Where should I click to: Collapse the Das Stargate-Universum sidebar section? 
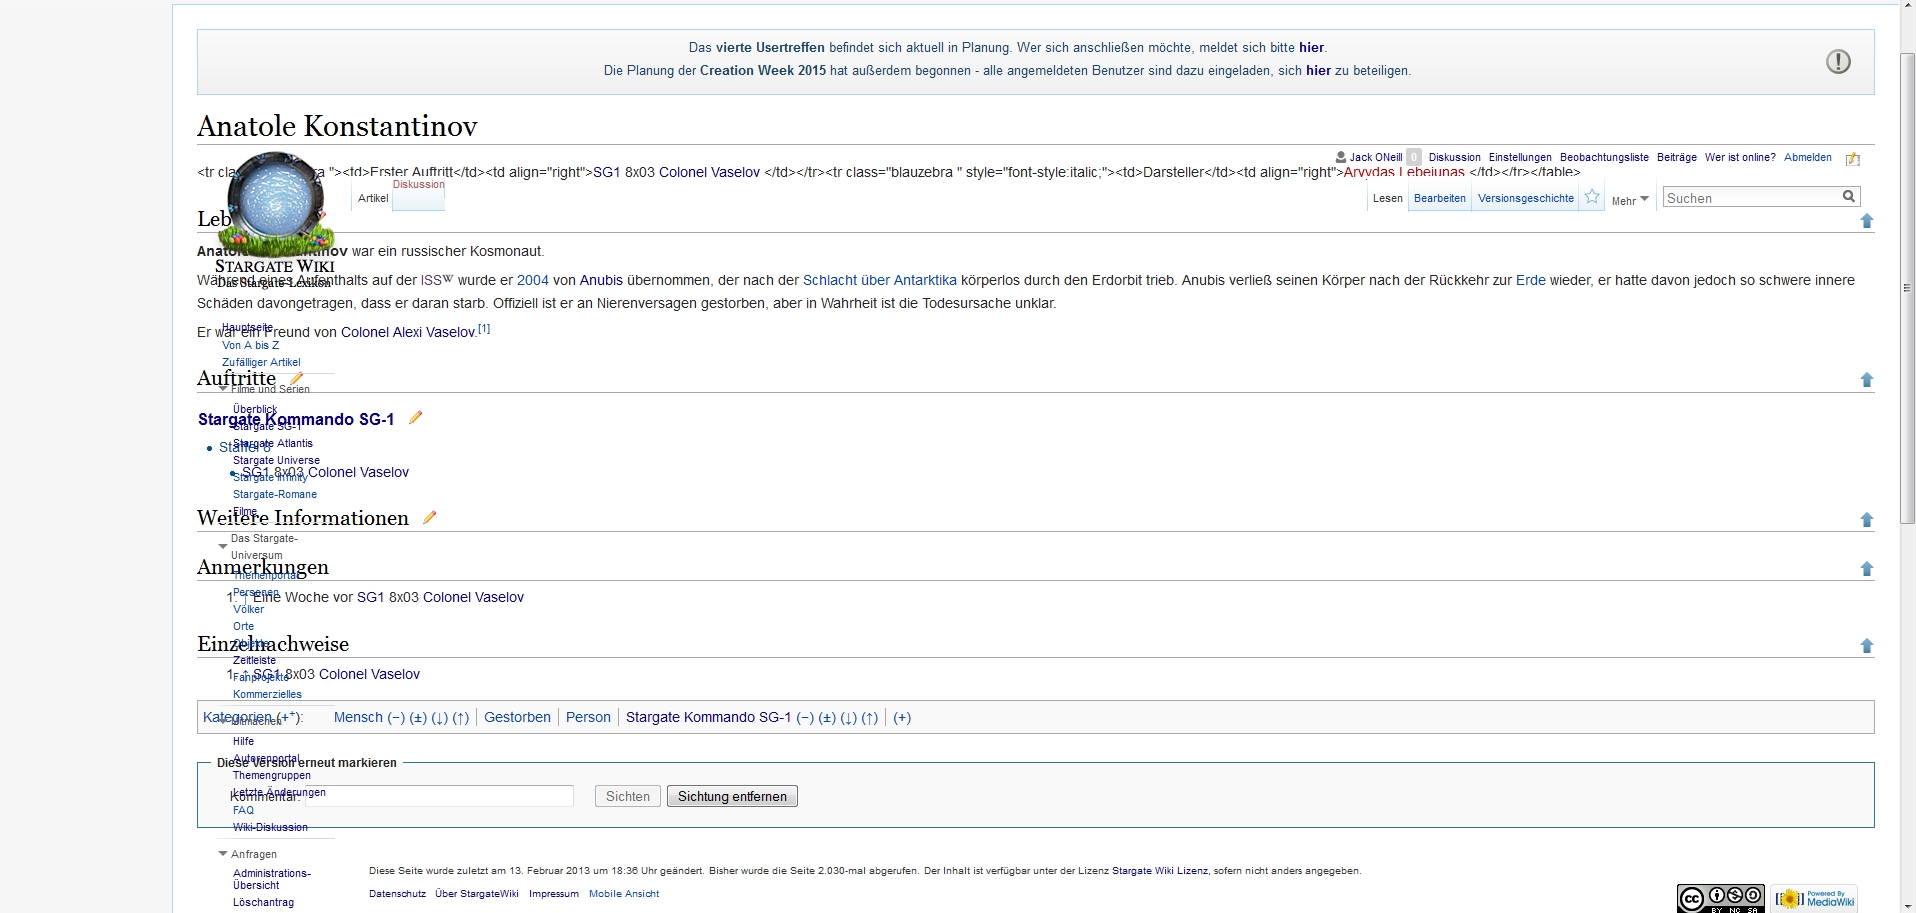(223, 546)
